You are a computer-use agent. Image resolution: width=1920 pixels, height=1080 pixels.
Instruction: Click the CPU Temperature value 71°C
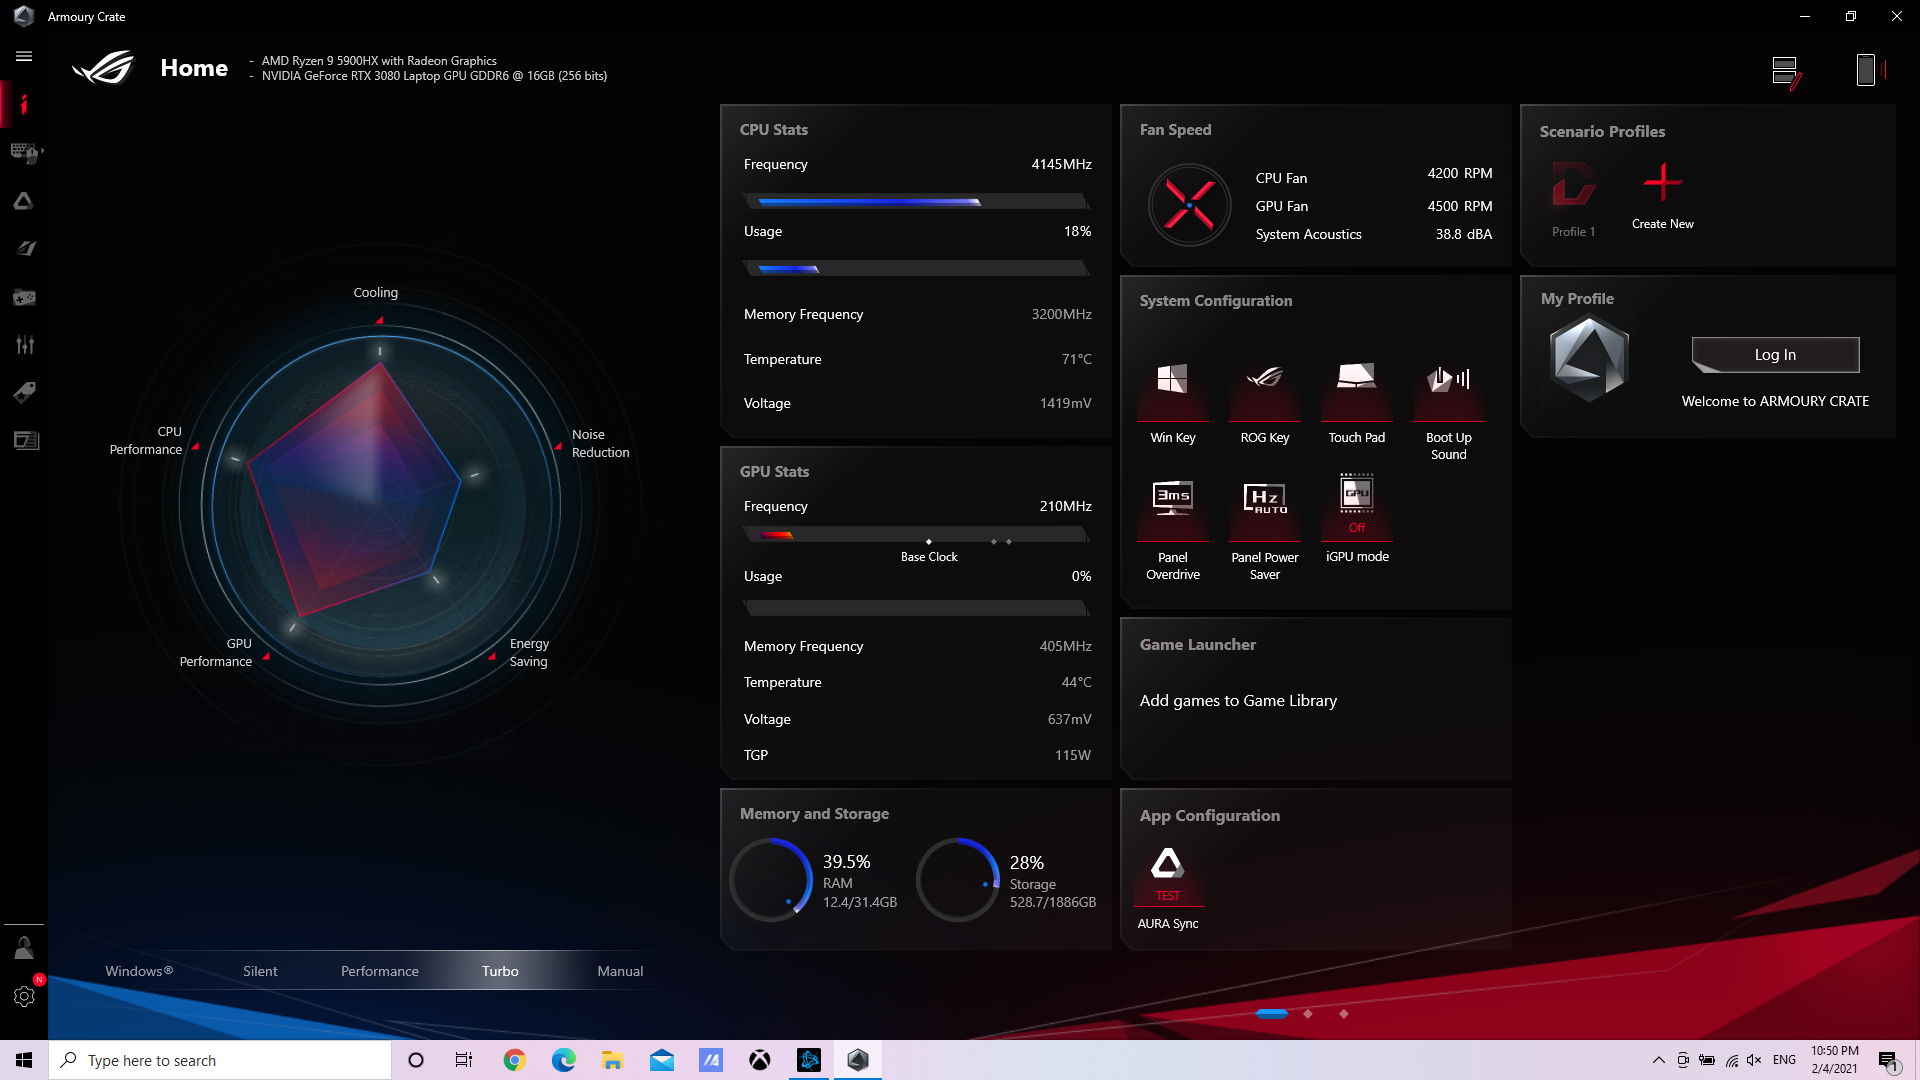coord(1076,359)
